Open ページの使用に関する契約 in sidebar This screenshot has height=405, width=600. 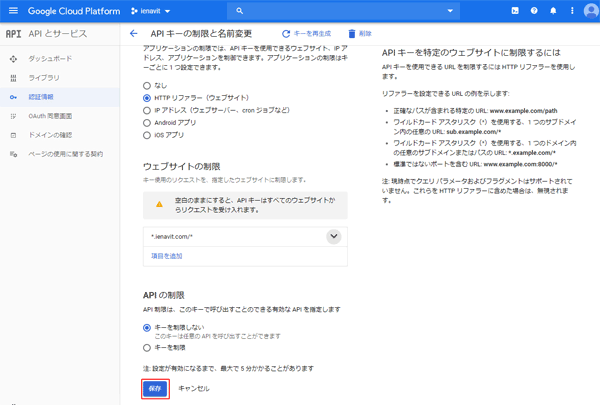(65, 154)
